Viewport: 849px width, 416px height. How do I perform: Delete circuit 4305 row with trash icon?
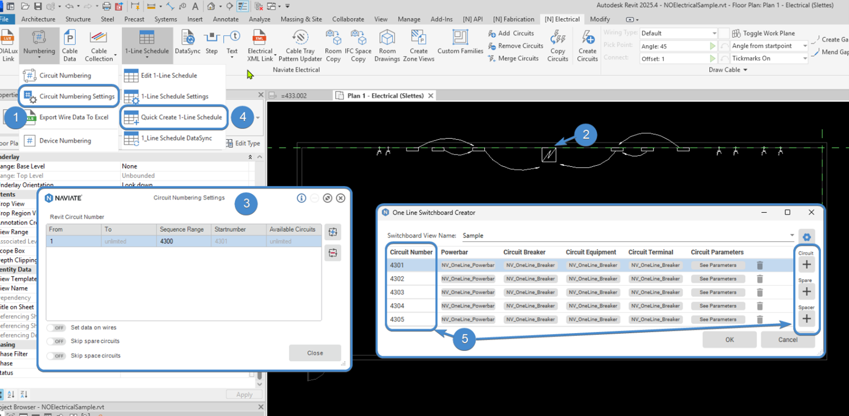tap(760, 319)
